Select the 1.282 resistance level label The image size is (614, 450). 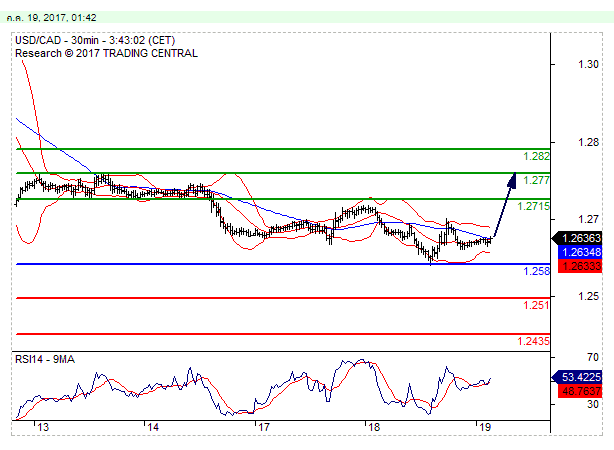point(536,156)
